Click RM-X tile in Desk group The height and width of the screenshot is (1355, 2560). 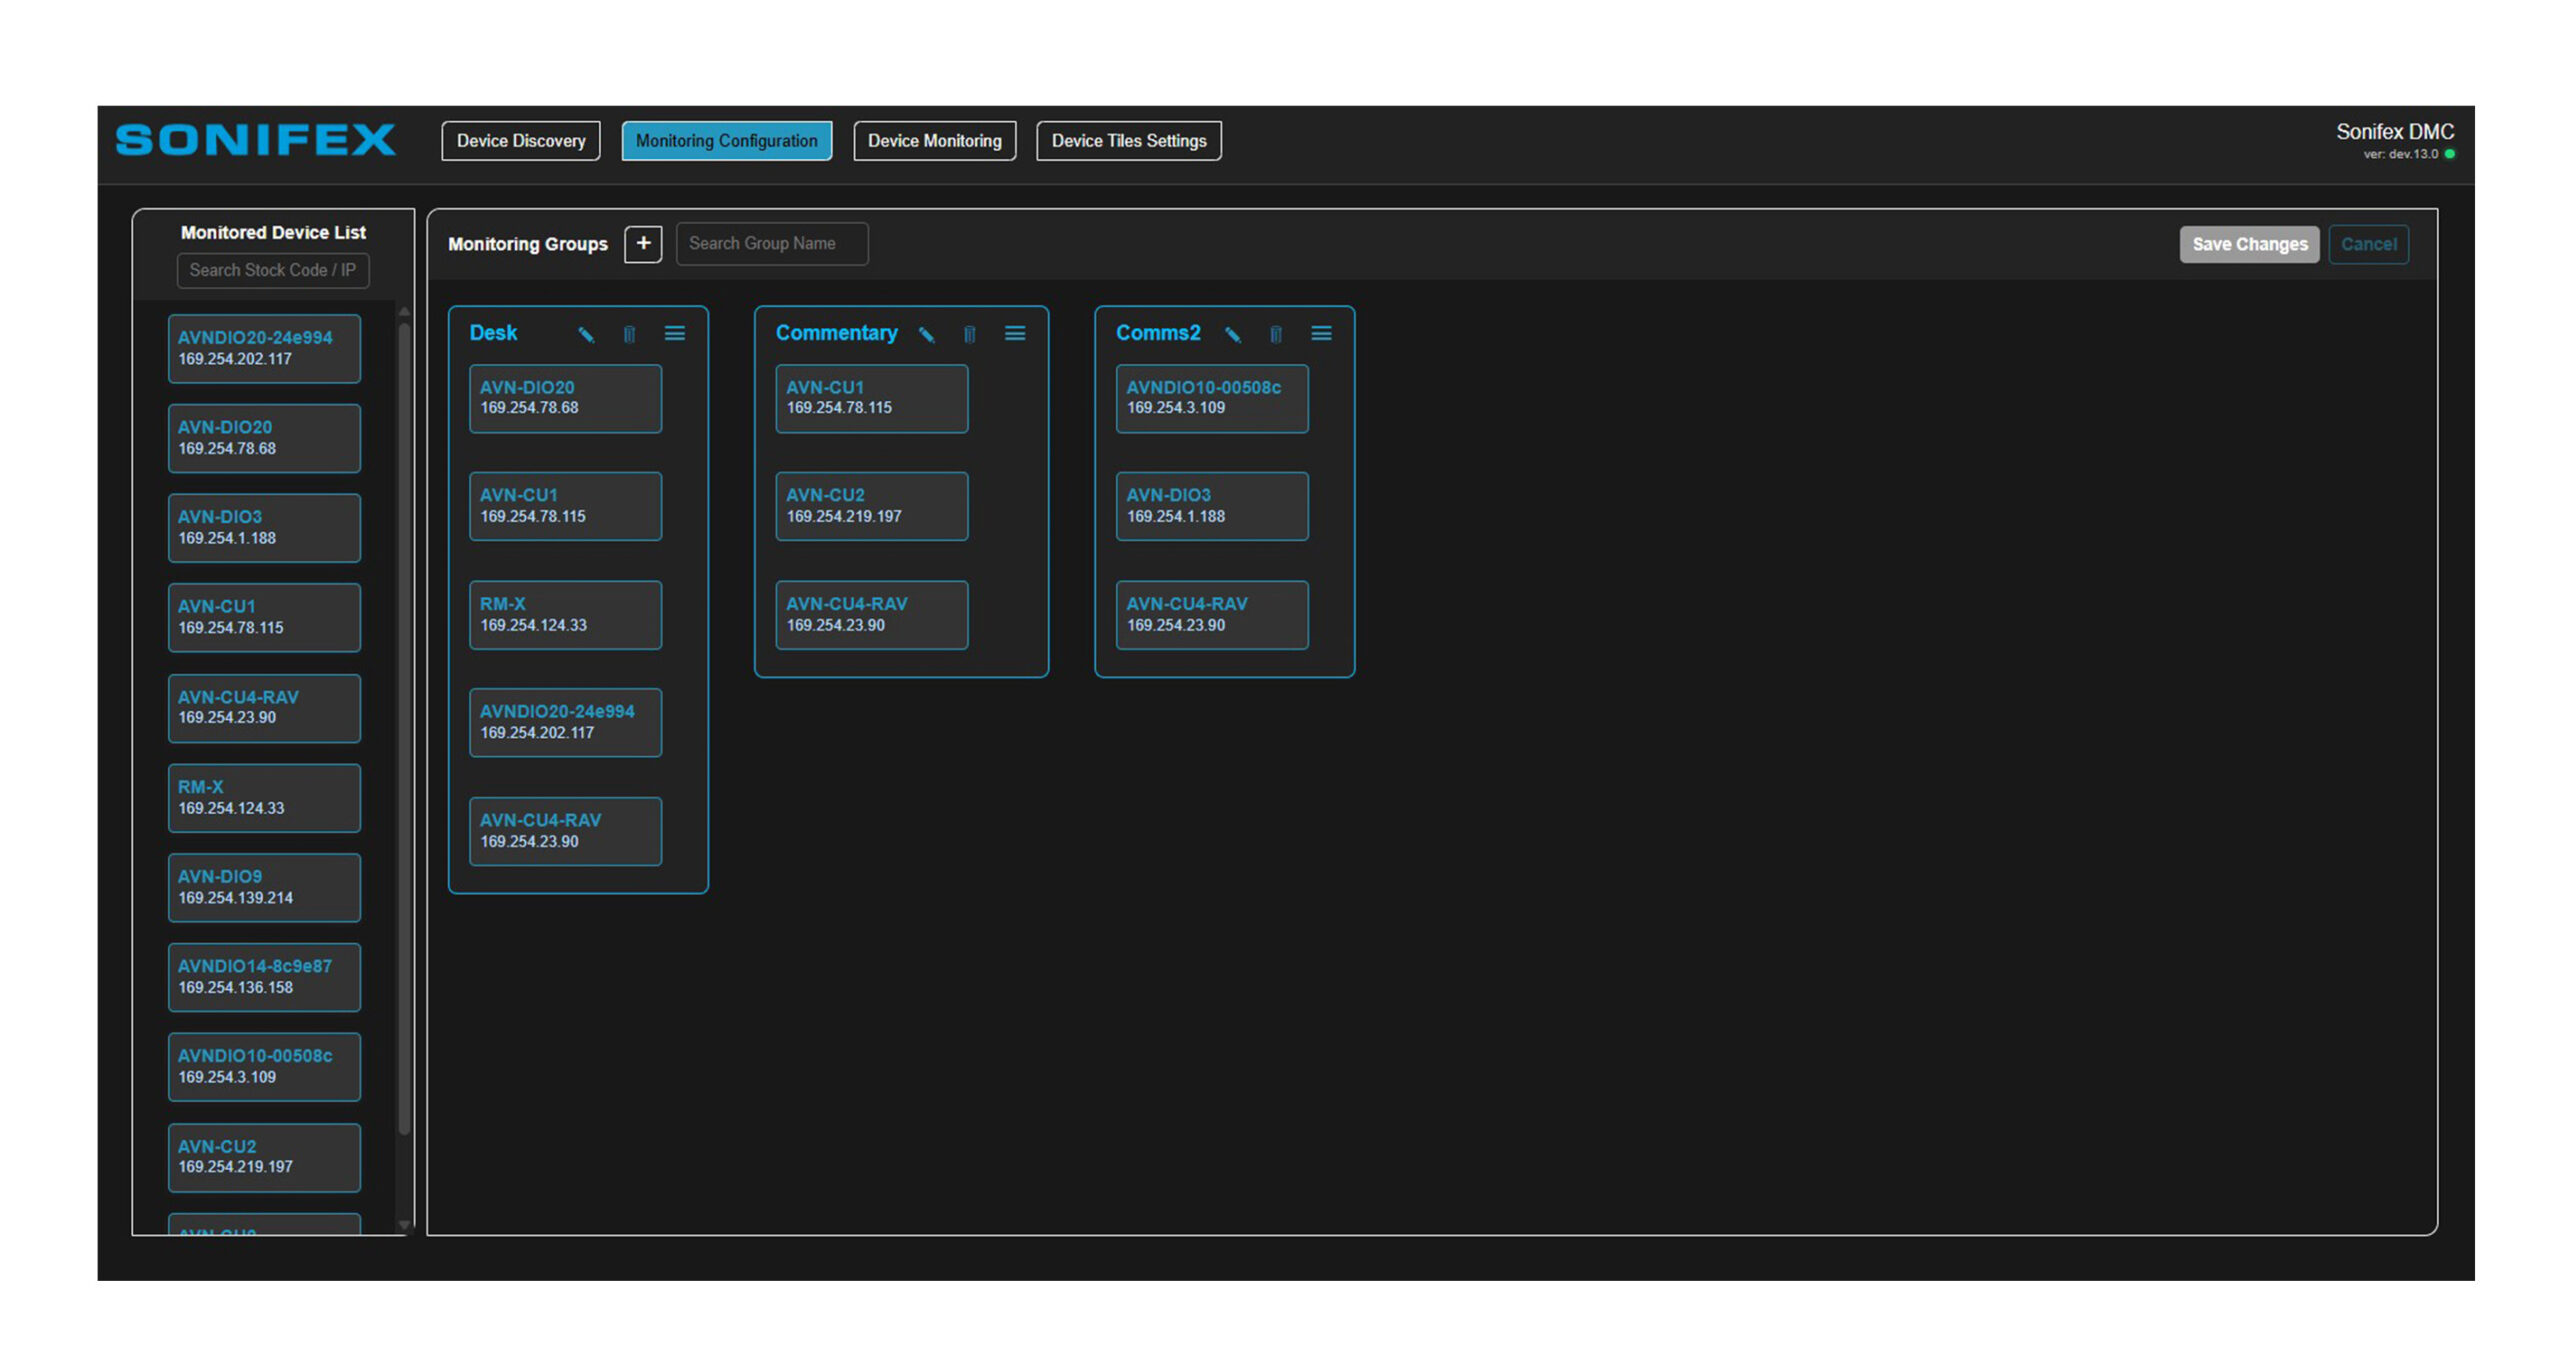pyautogui.click(x=565, y=615)
